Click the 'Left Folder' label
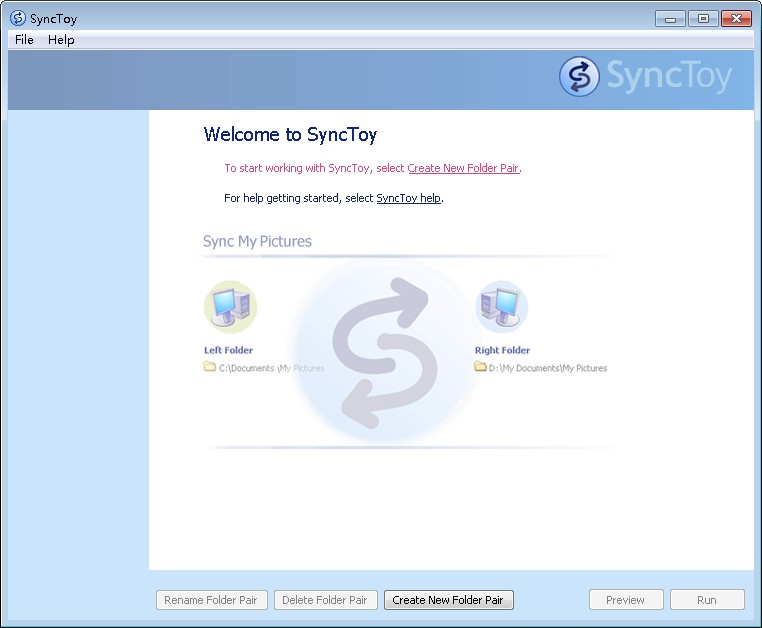Screen dimensions: 762x628 click(x=228, y=350)
